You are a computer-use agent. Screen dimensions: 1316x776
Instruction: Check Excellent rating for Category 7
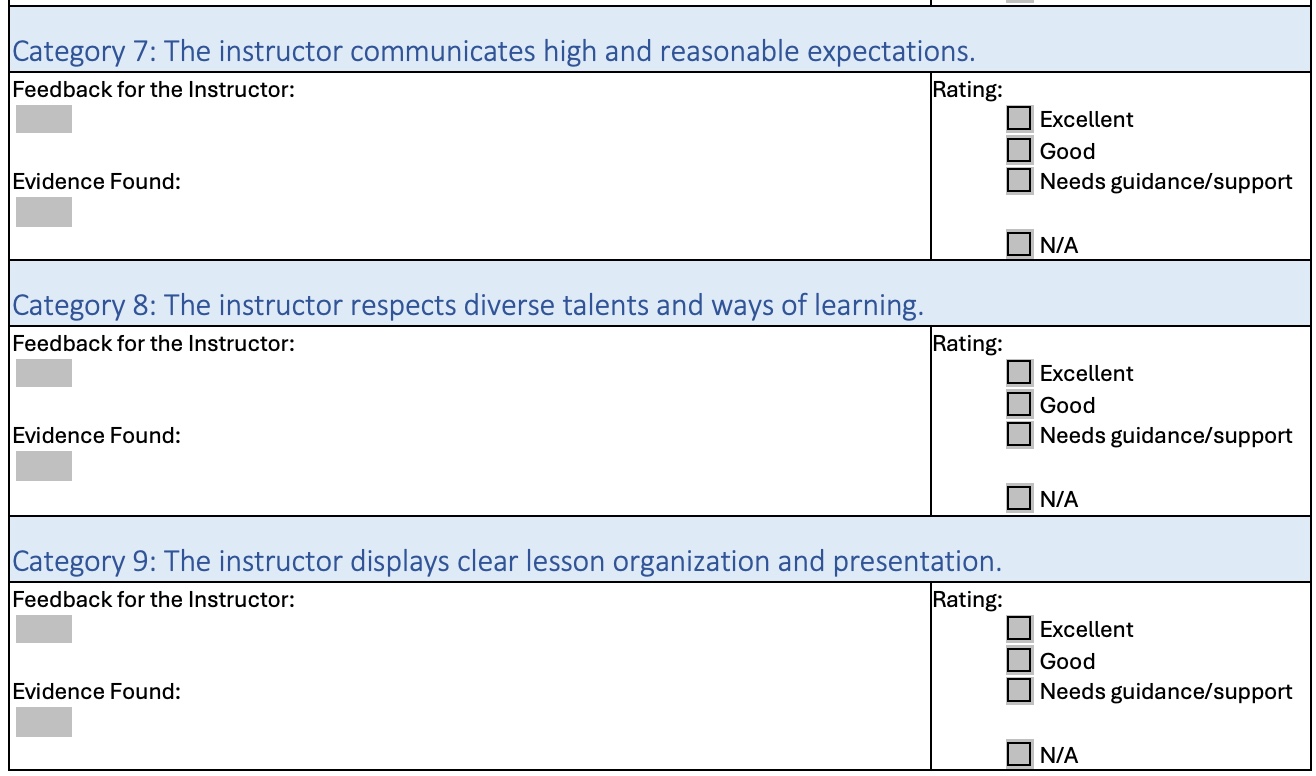(x=1019, y=119)
